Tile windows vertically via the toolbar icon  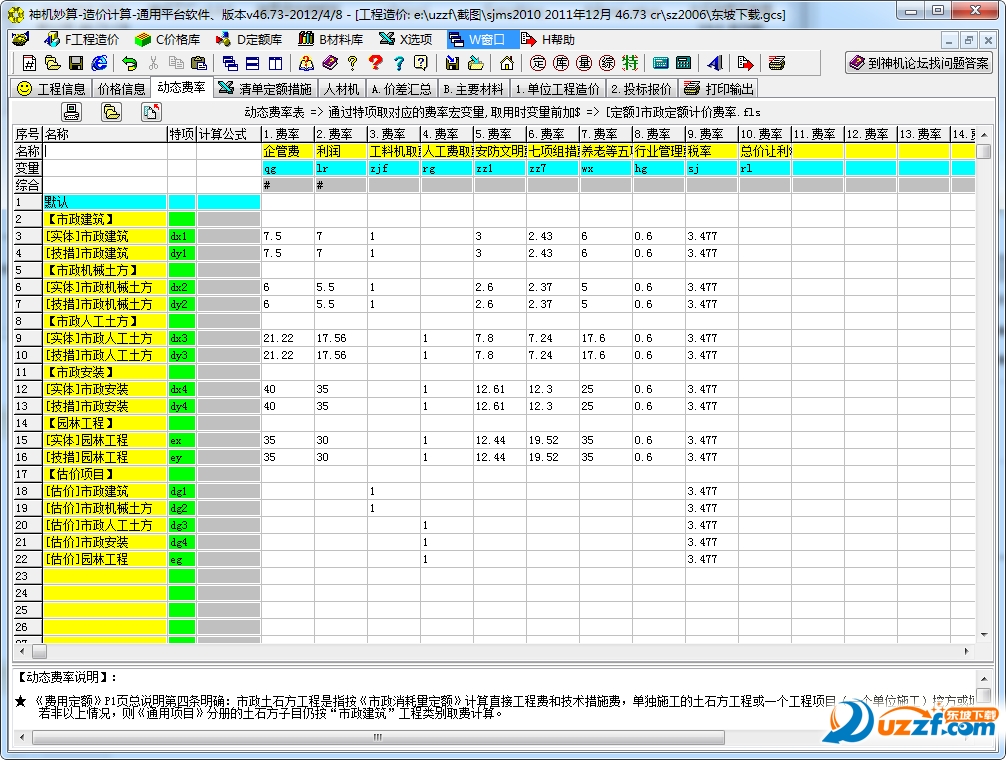pyautogui.click(x=275, y=63)
